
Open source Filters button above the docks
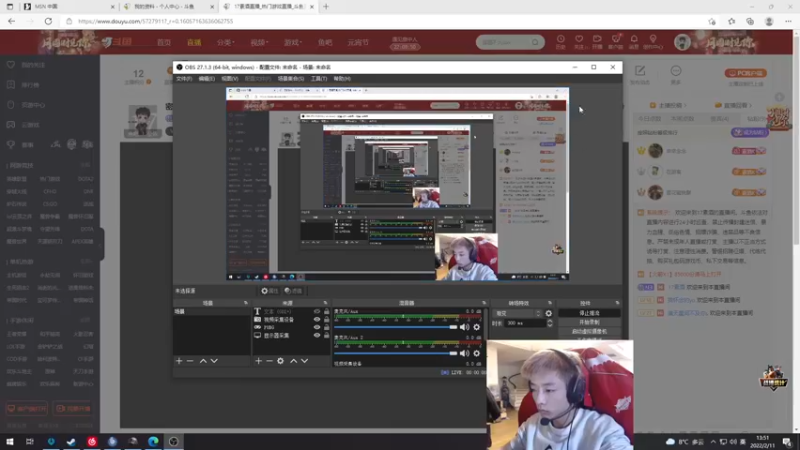pos(293,291)
